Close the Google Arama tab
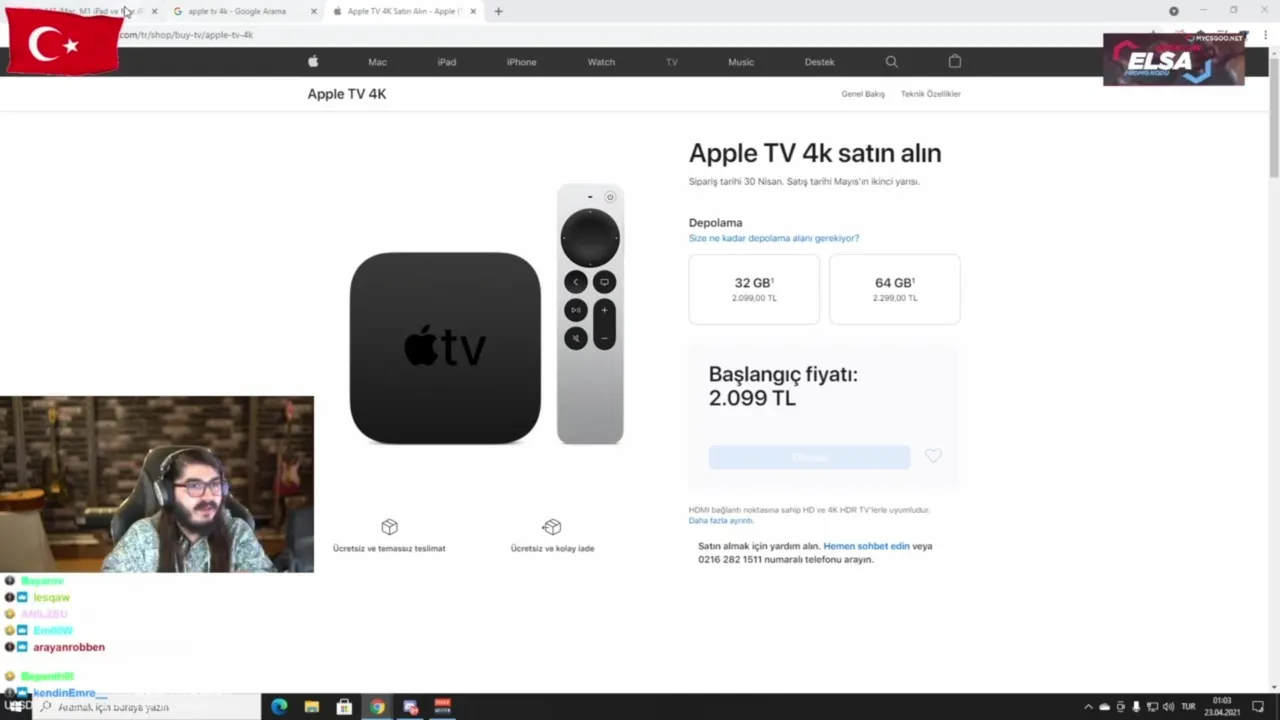1280x720 pixels. point(314,11)
